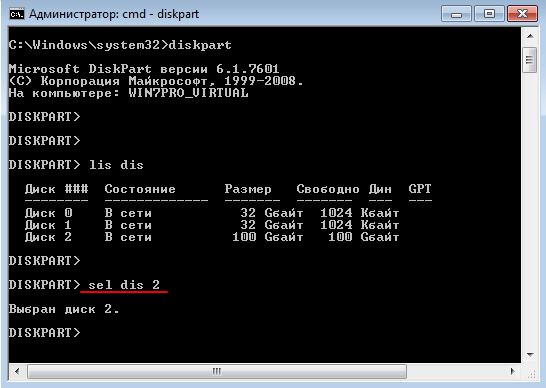Click the '1024 Кбайт' free space of Диск 1
Image resolution: width=546 pixels, height=388 pixels.
(x=360, y=225)
